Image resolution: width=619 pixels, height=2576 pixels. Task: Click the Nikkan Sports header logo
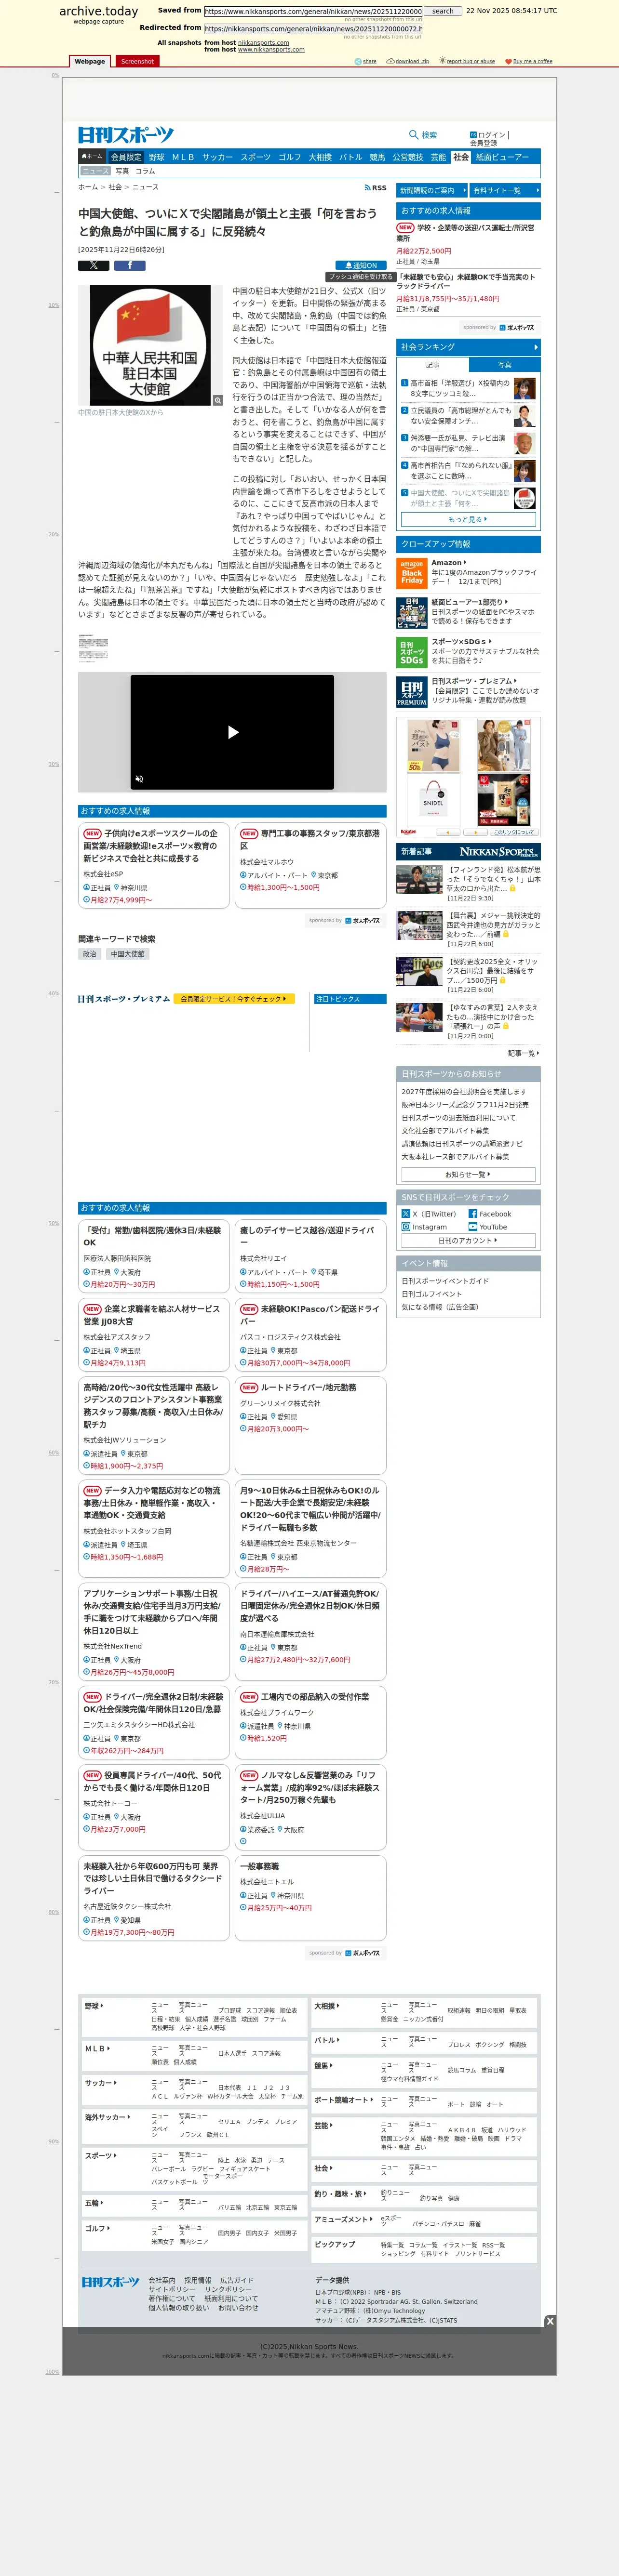point(126,135)
